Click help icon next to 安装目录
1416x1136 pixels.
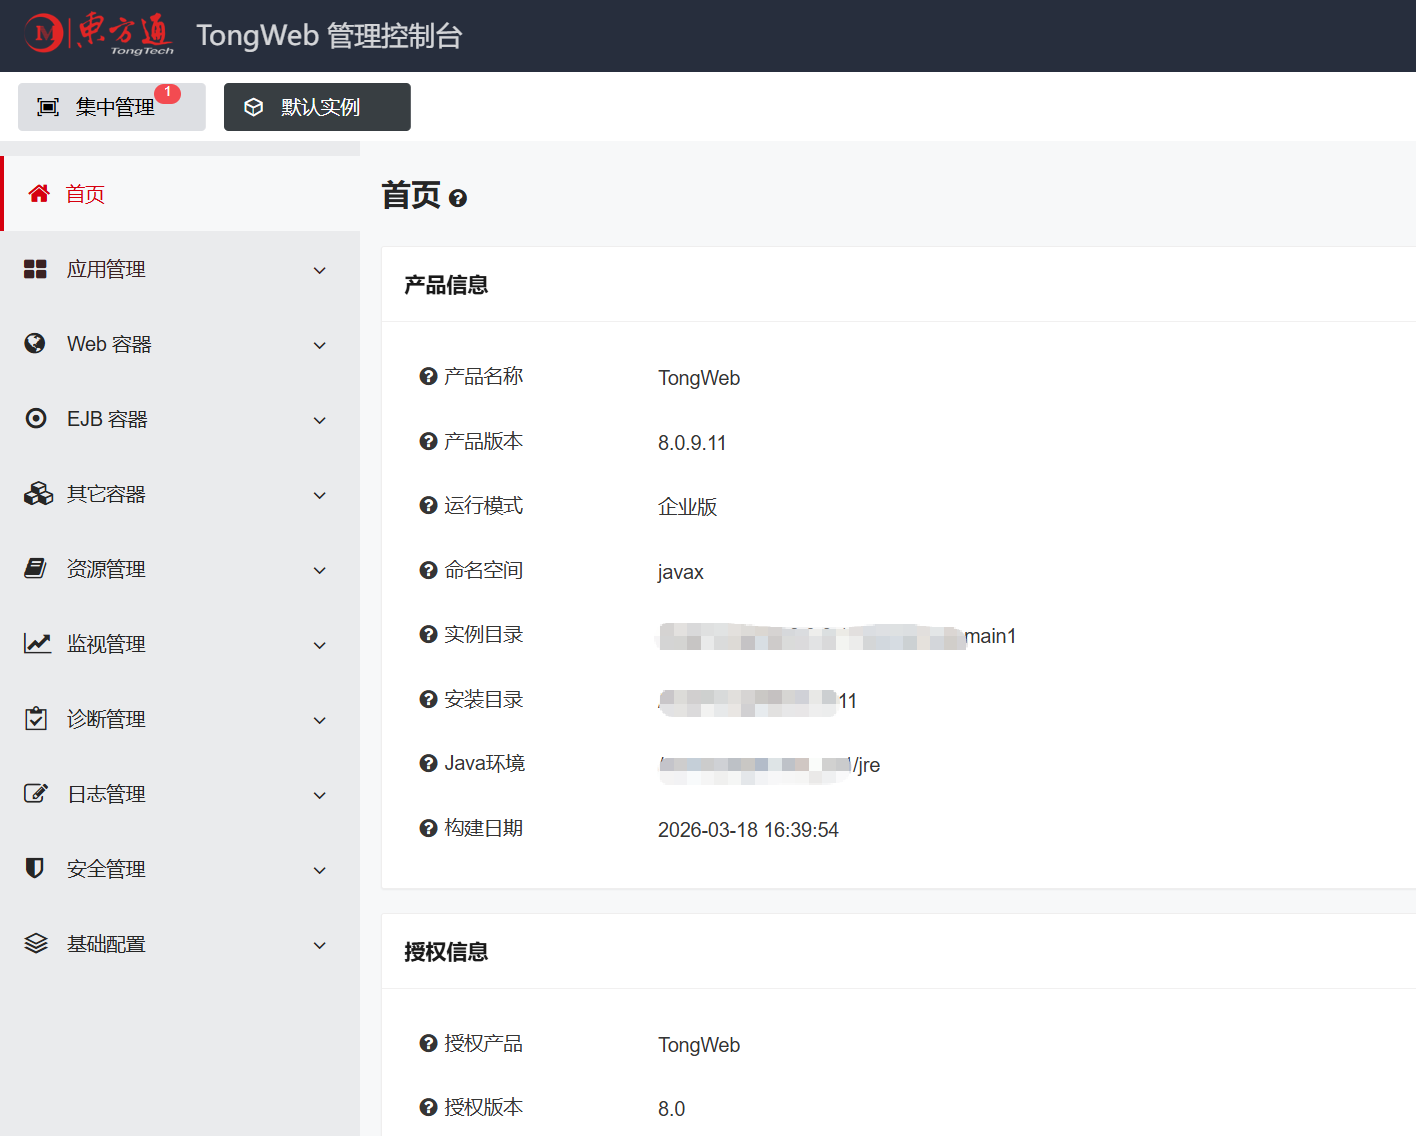click(429, 699)
